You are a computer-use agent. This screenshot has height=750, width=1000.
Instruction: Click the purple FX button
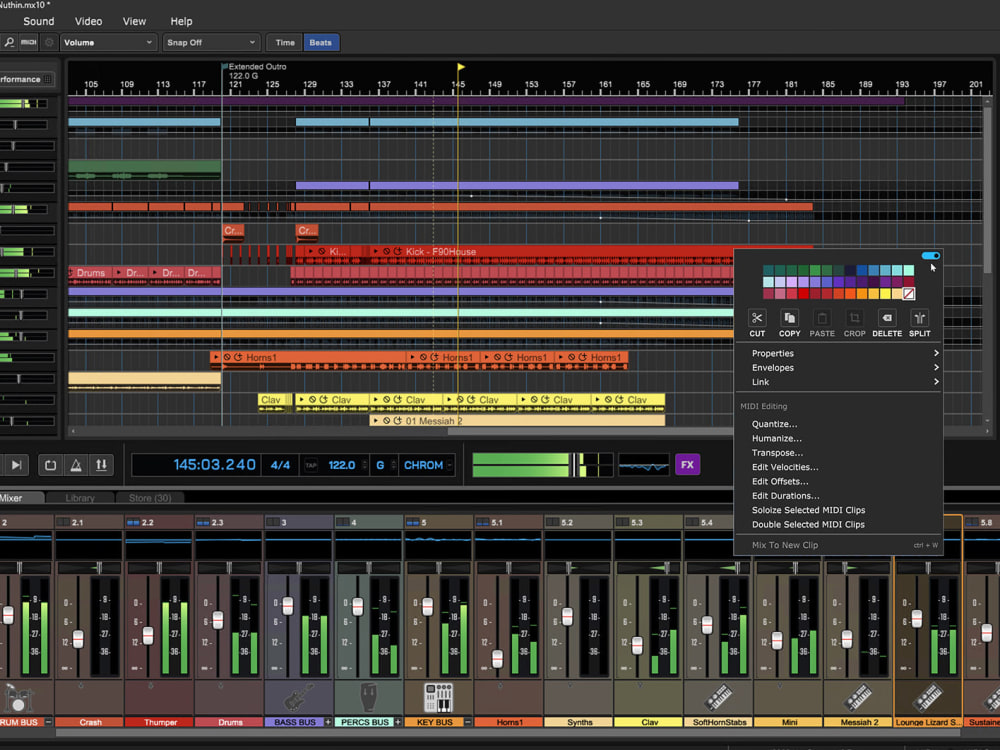tap(688, 465)
